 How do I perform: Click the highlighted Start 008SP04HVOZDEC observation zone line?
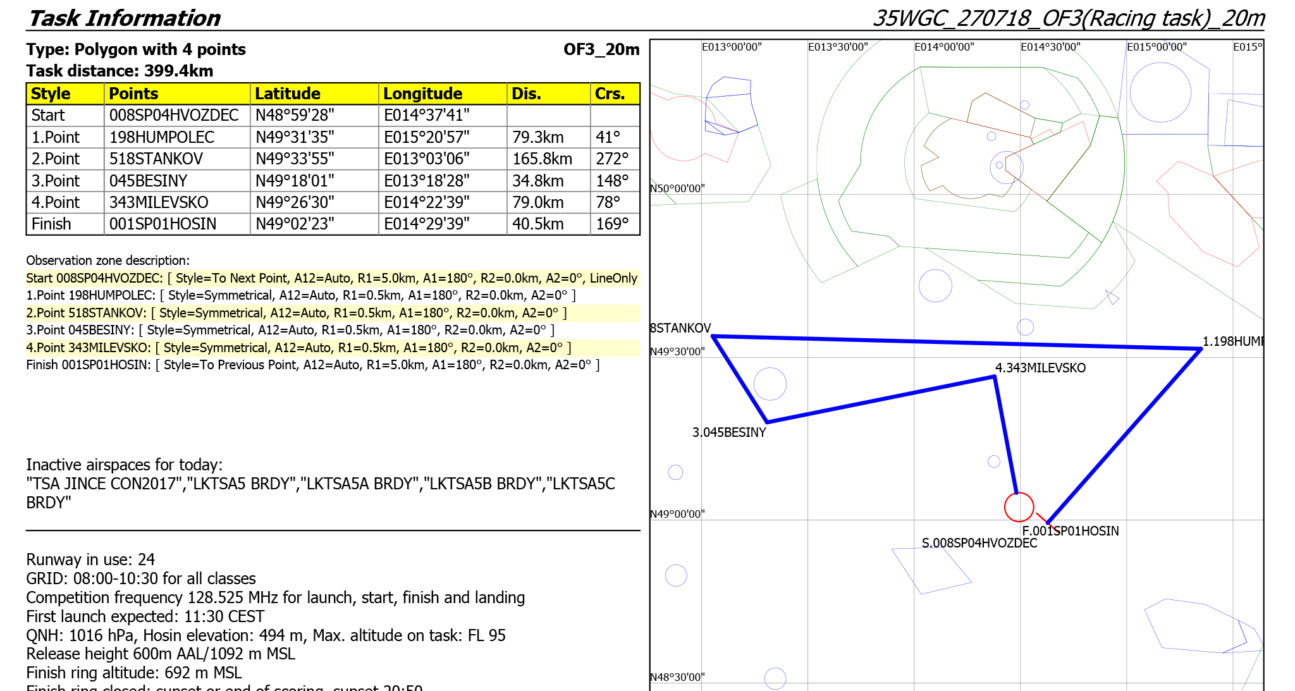click(331, 278)
